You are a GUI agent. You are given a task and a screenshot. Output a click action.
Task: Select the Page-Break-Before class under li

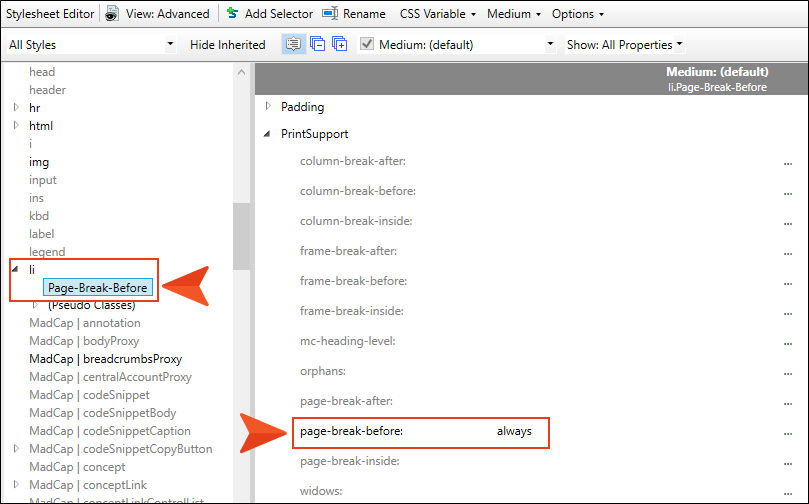tap(98, 288)
